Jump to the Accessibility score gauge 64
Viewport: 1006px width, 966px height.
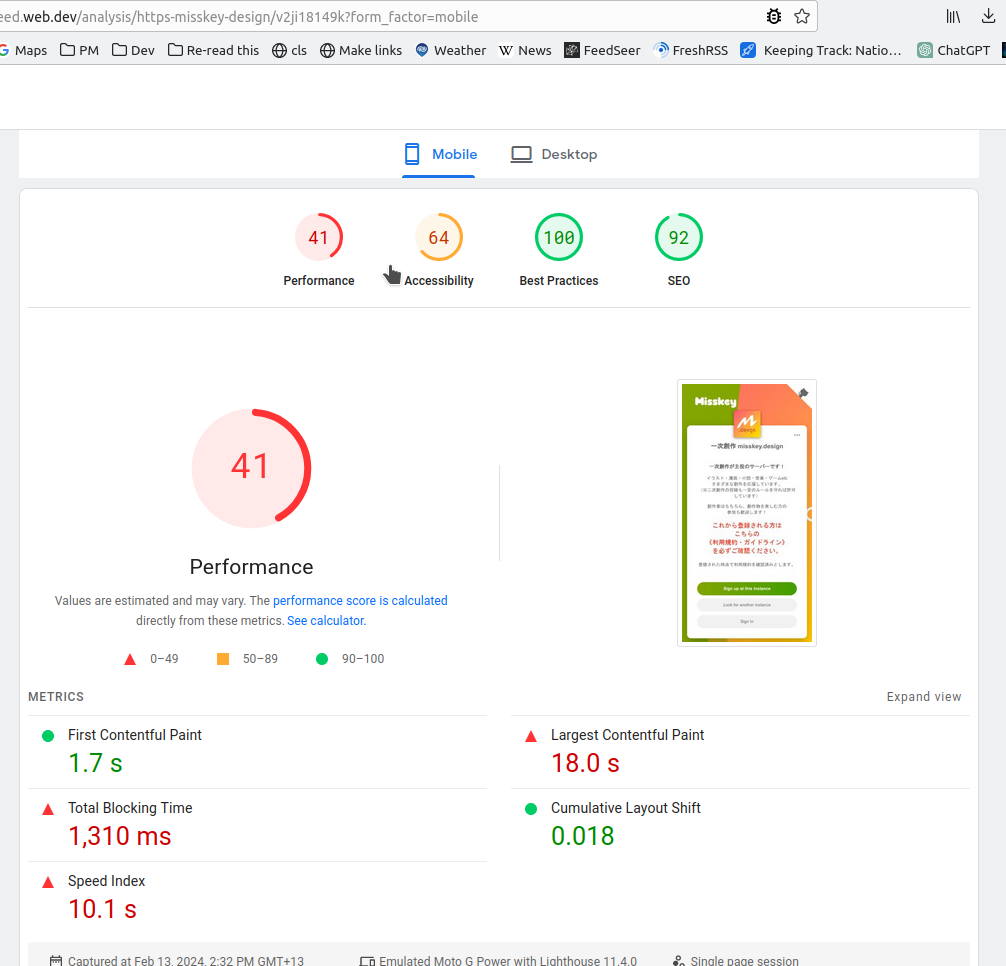click(439, 238)
